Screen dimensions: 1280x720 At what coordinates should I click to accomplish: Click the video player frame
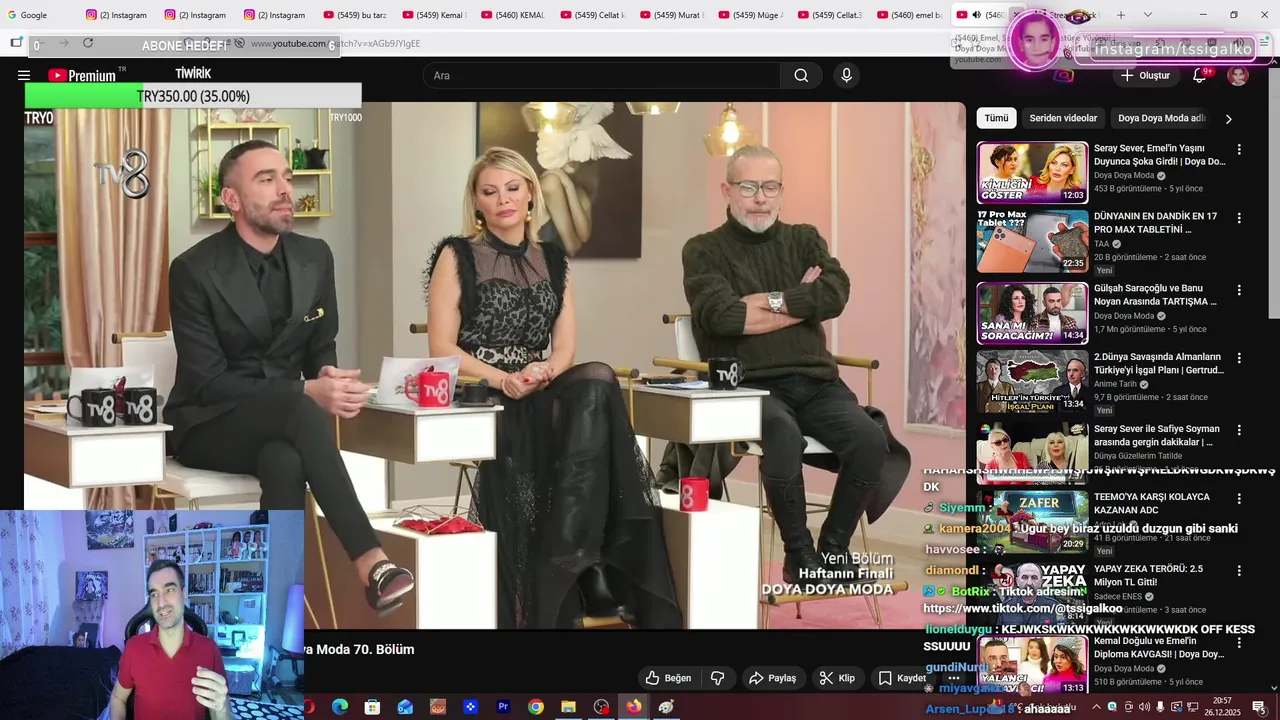point(495,365)
